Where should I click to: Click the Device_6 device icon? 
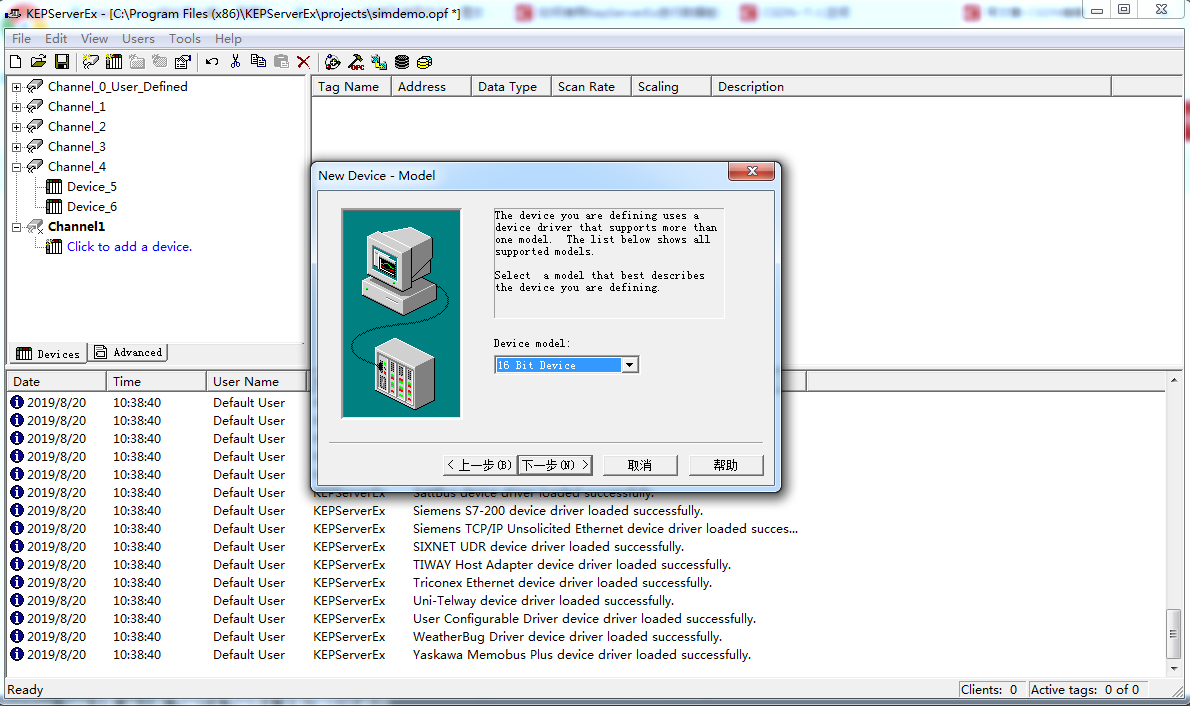(x=54, y=206)
